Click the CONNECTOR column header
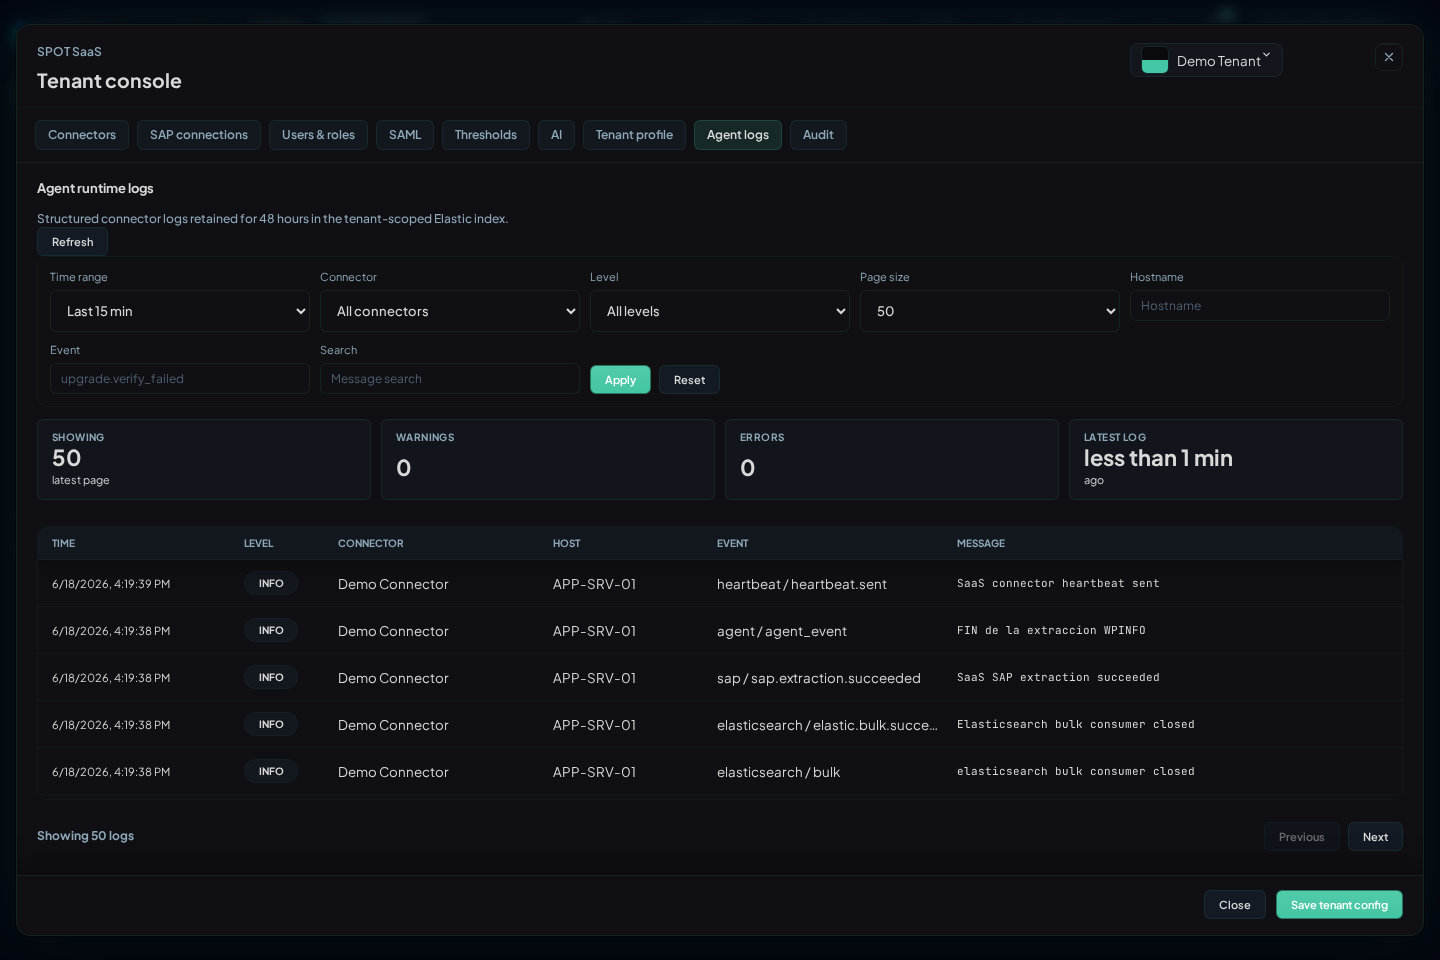This screenshot has height=960, width=1440. [371, 544]
